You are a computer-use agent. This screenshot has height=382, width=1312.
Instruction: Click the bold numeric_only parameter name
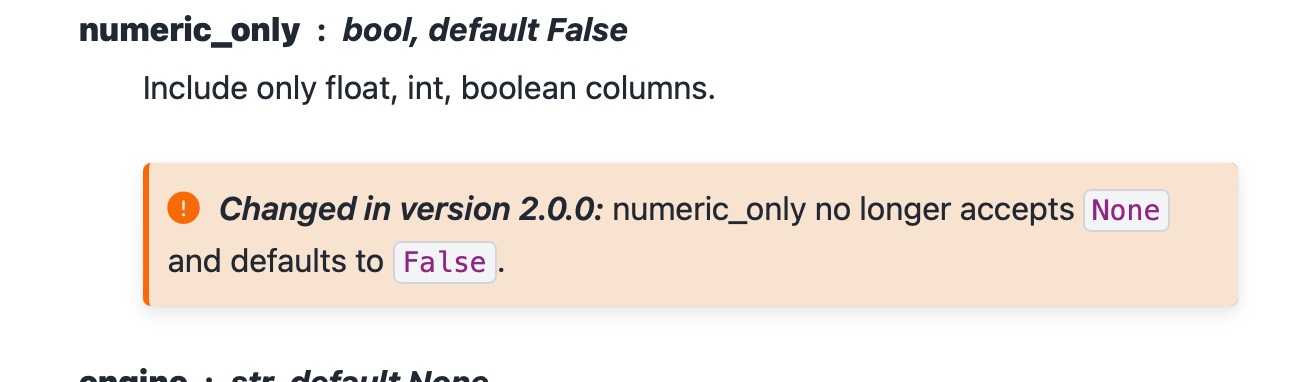pyautogui.click(x=189, y=32)
